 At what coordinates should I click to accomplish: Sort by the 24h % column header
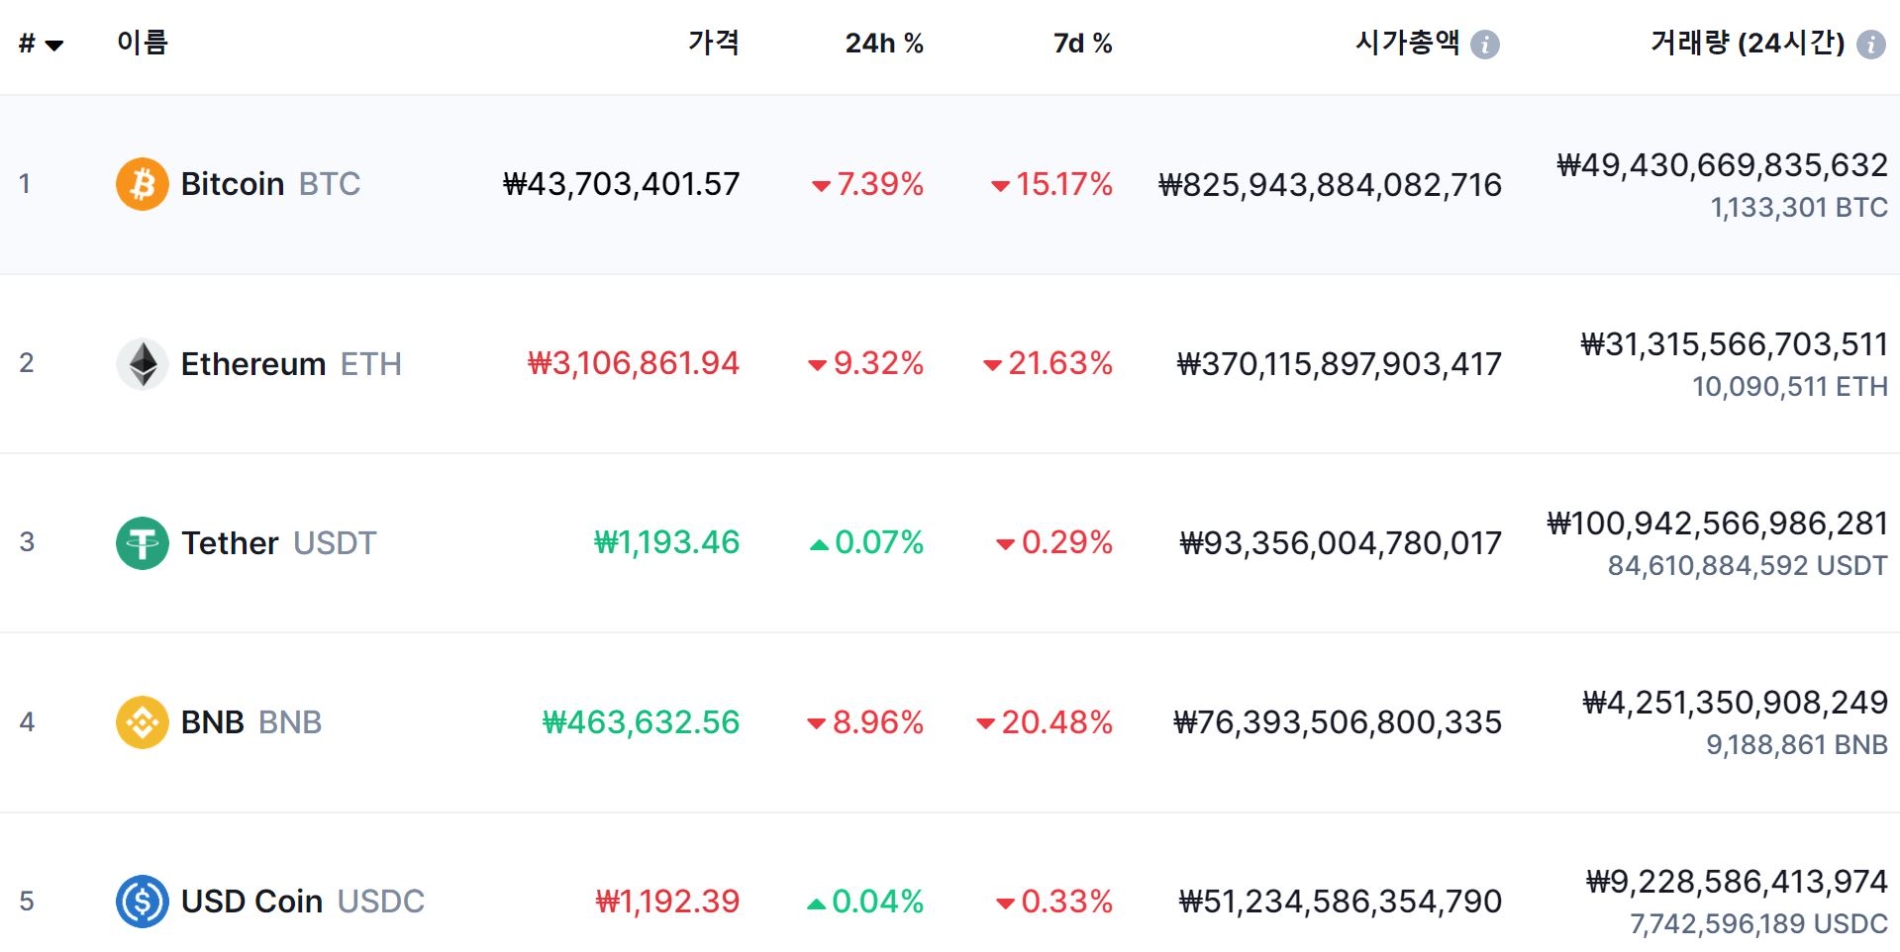coord(884,43)
